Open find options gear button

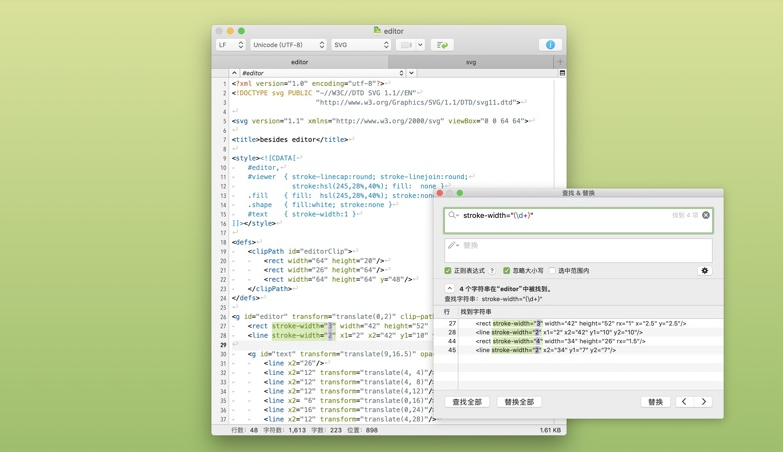[705, 271]
